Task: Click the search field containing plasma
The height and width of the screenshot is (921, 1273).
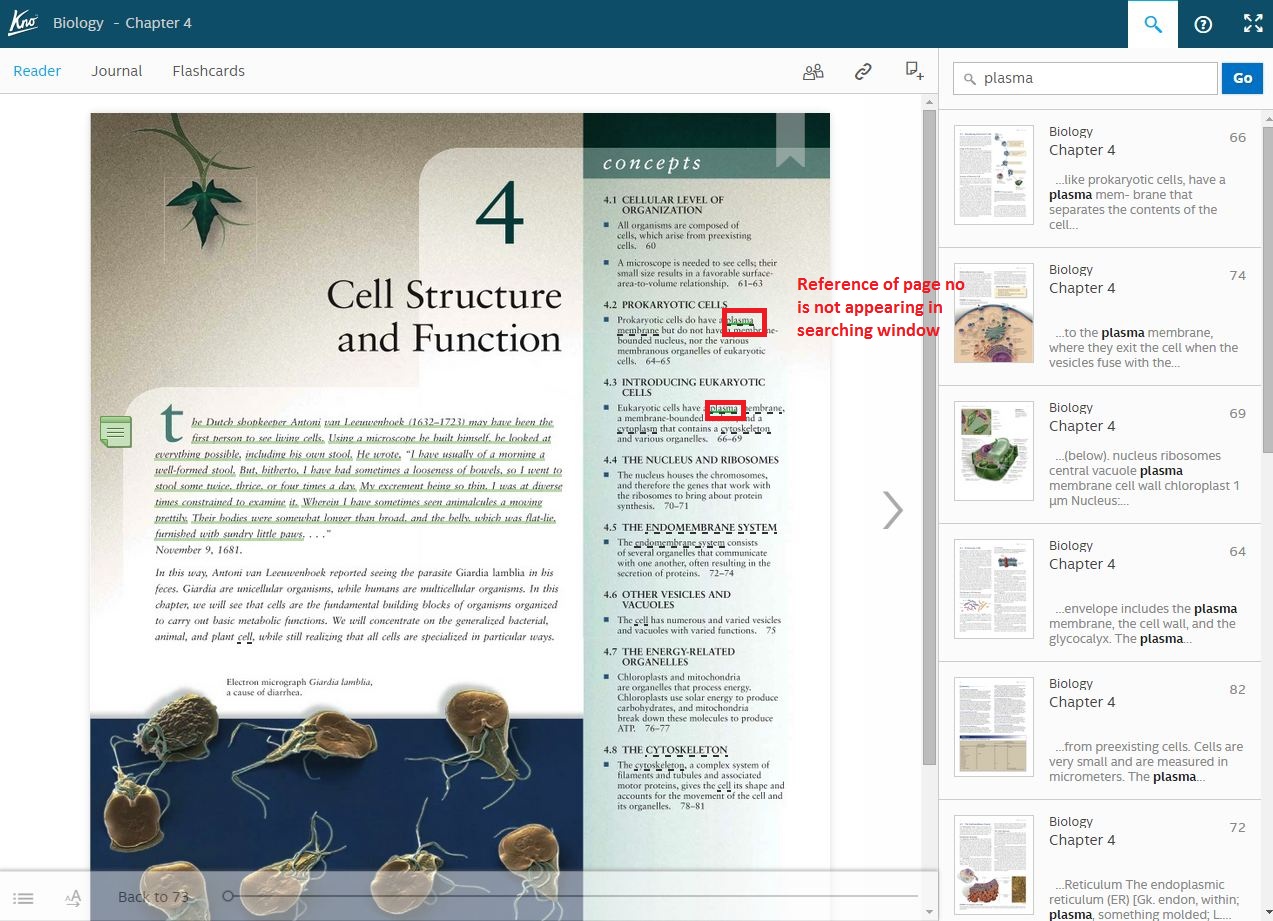Action: [1085, 78]
